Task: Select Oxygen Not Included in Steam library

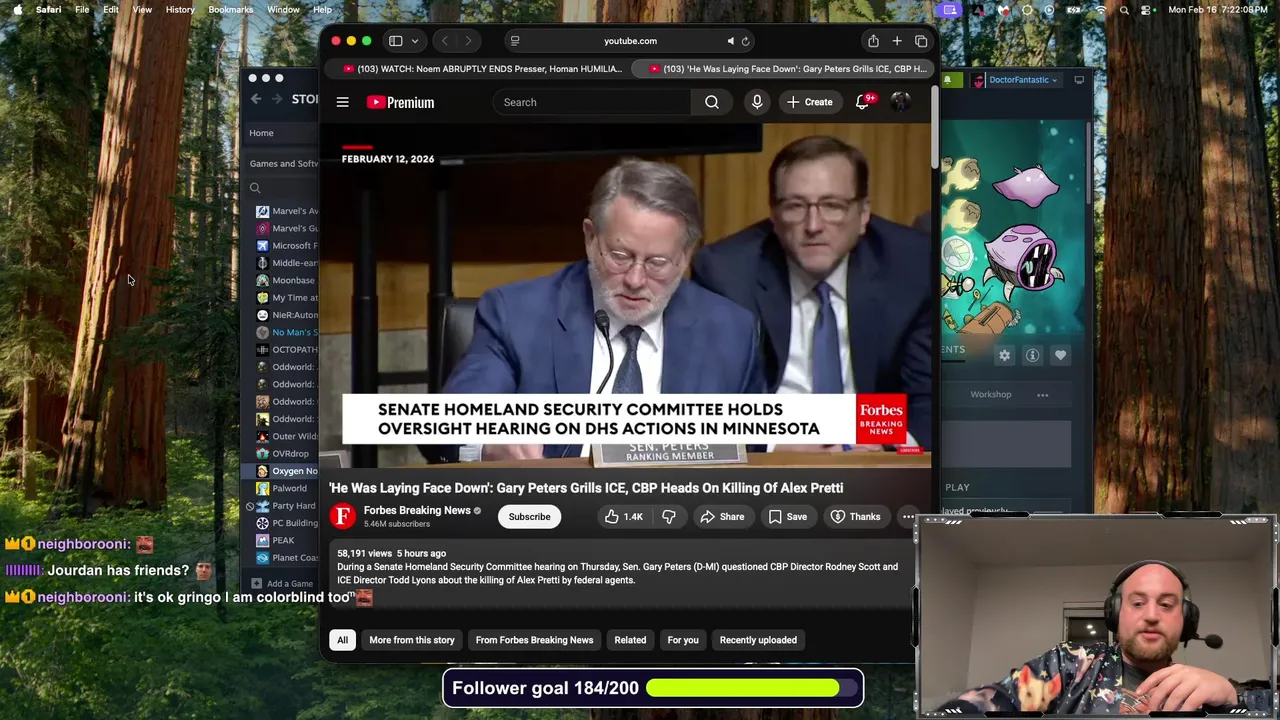Action: click(x=286, y=471)
